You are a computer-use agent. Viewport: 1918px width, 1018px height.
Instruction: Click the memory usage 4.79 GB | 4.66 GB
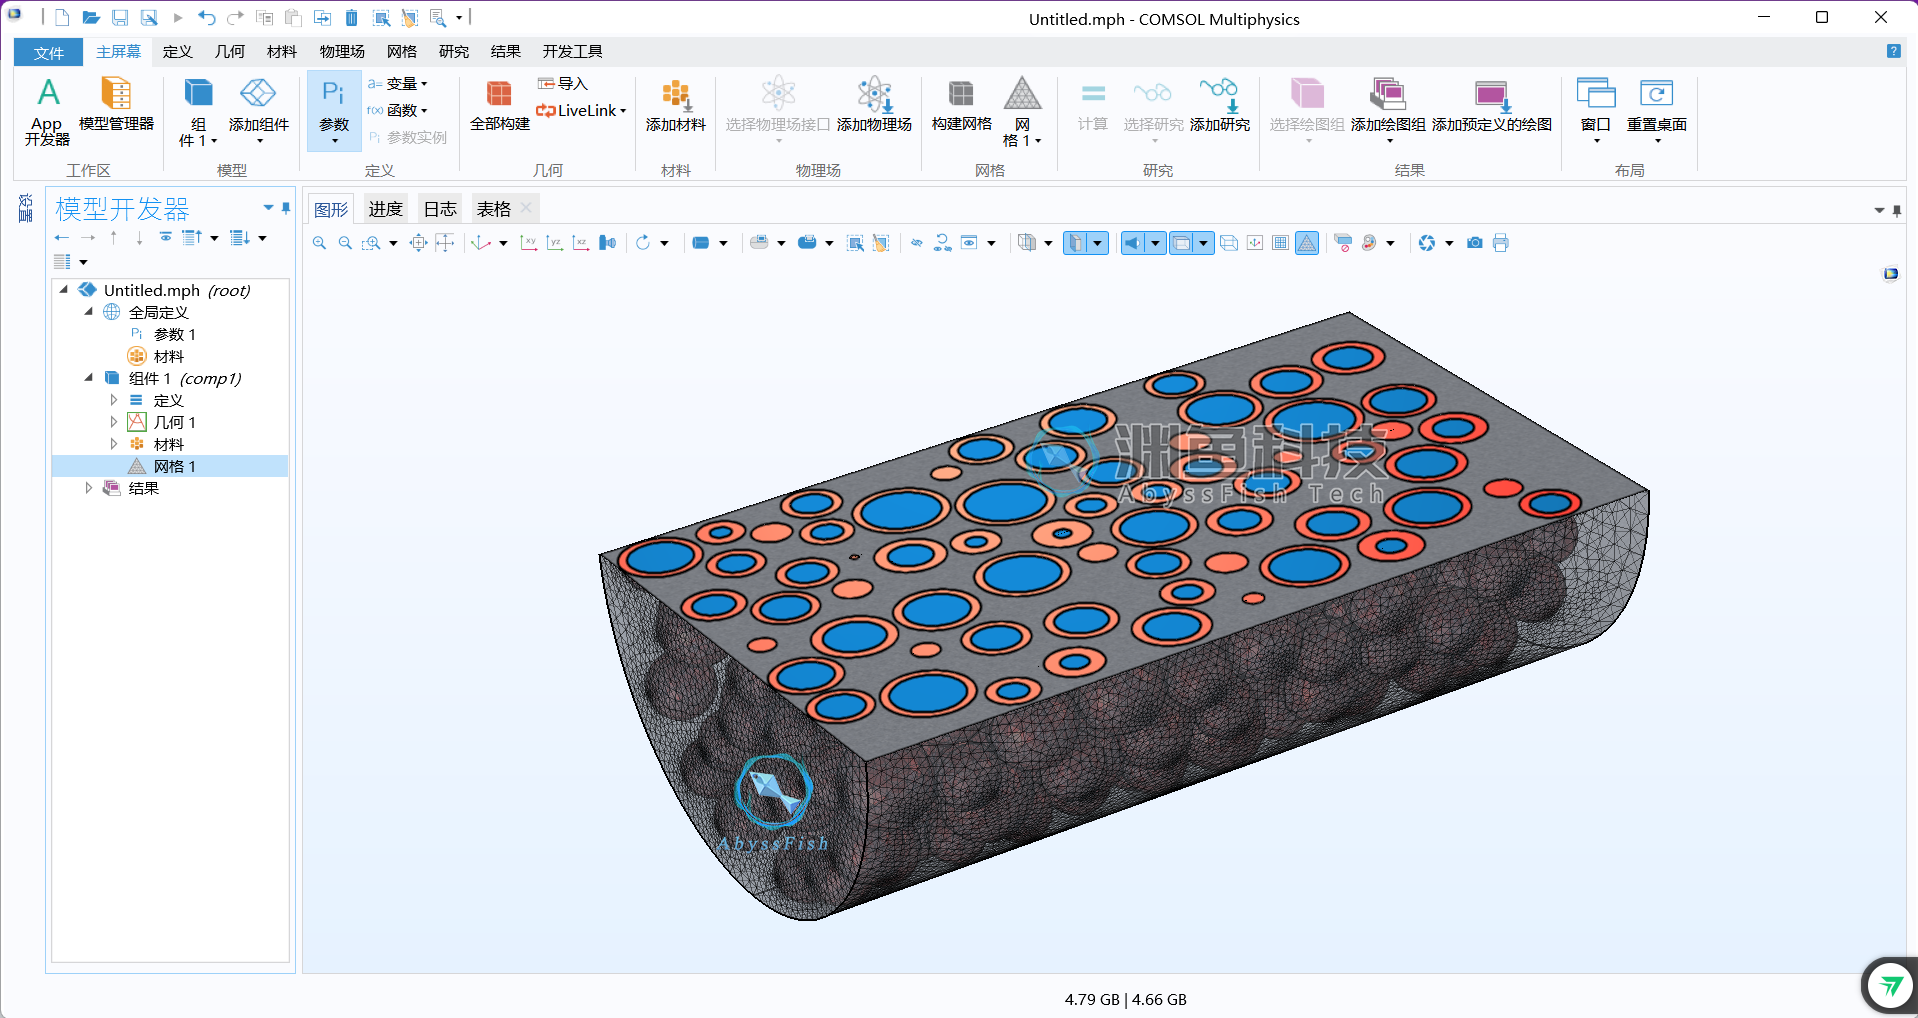1125,999
